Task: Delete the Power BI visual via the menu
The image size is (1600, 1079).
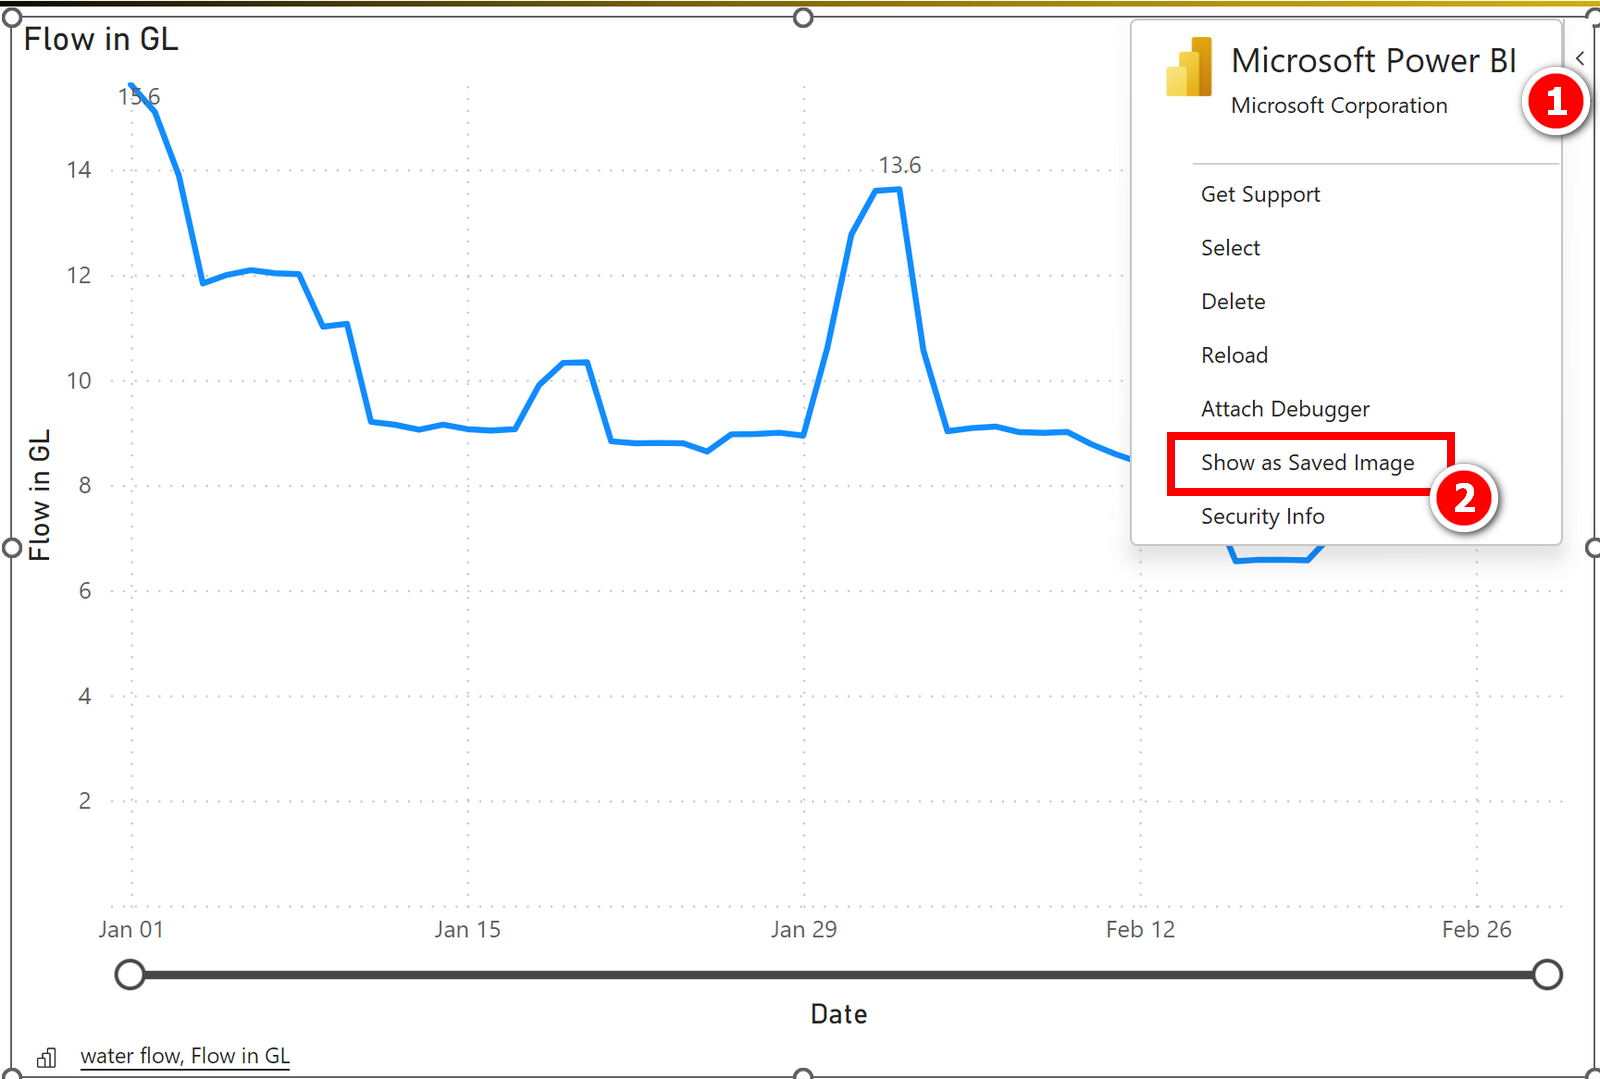Action: 1233,301
